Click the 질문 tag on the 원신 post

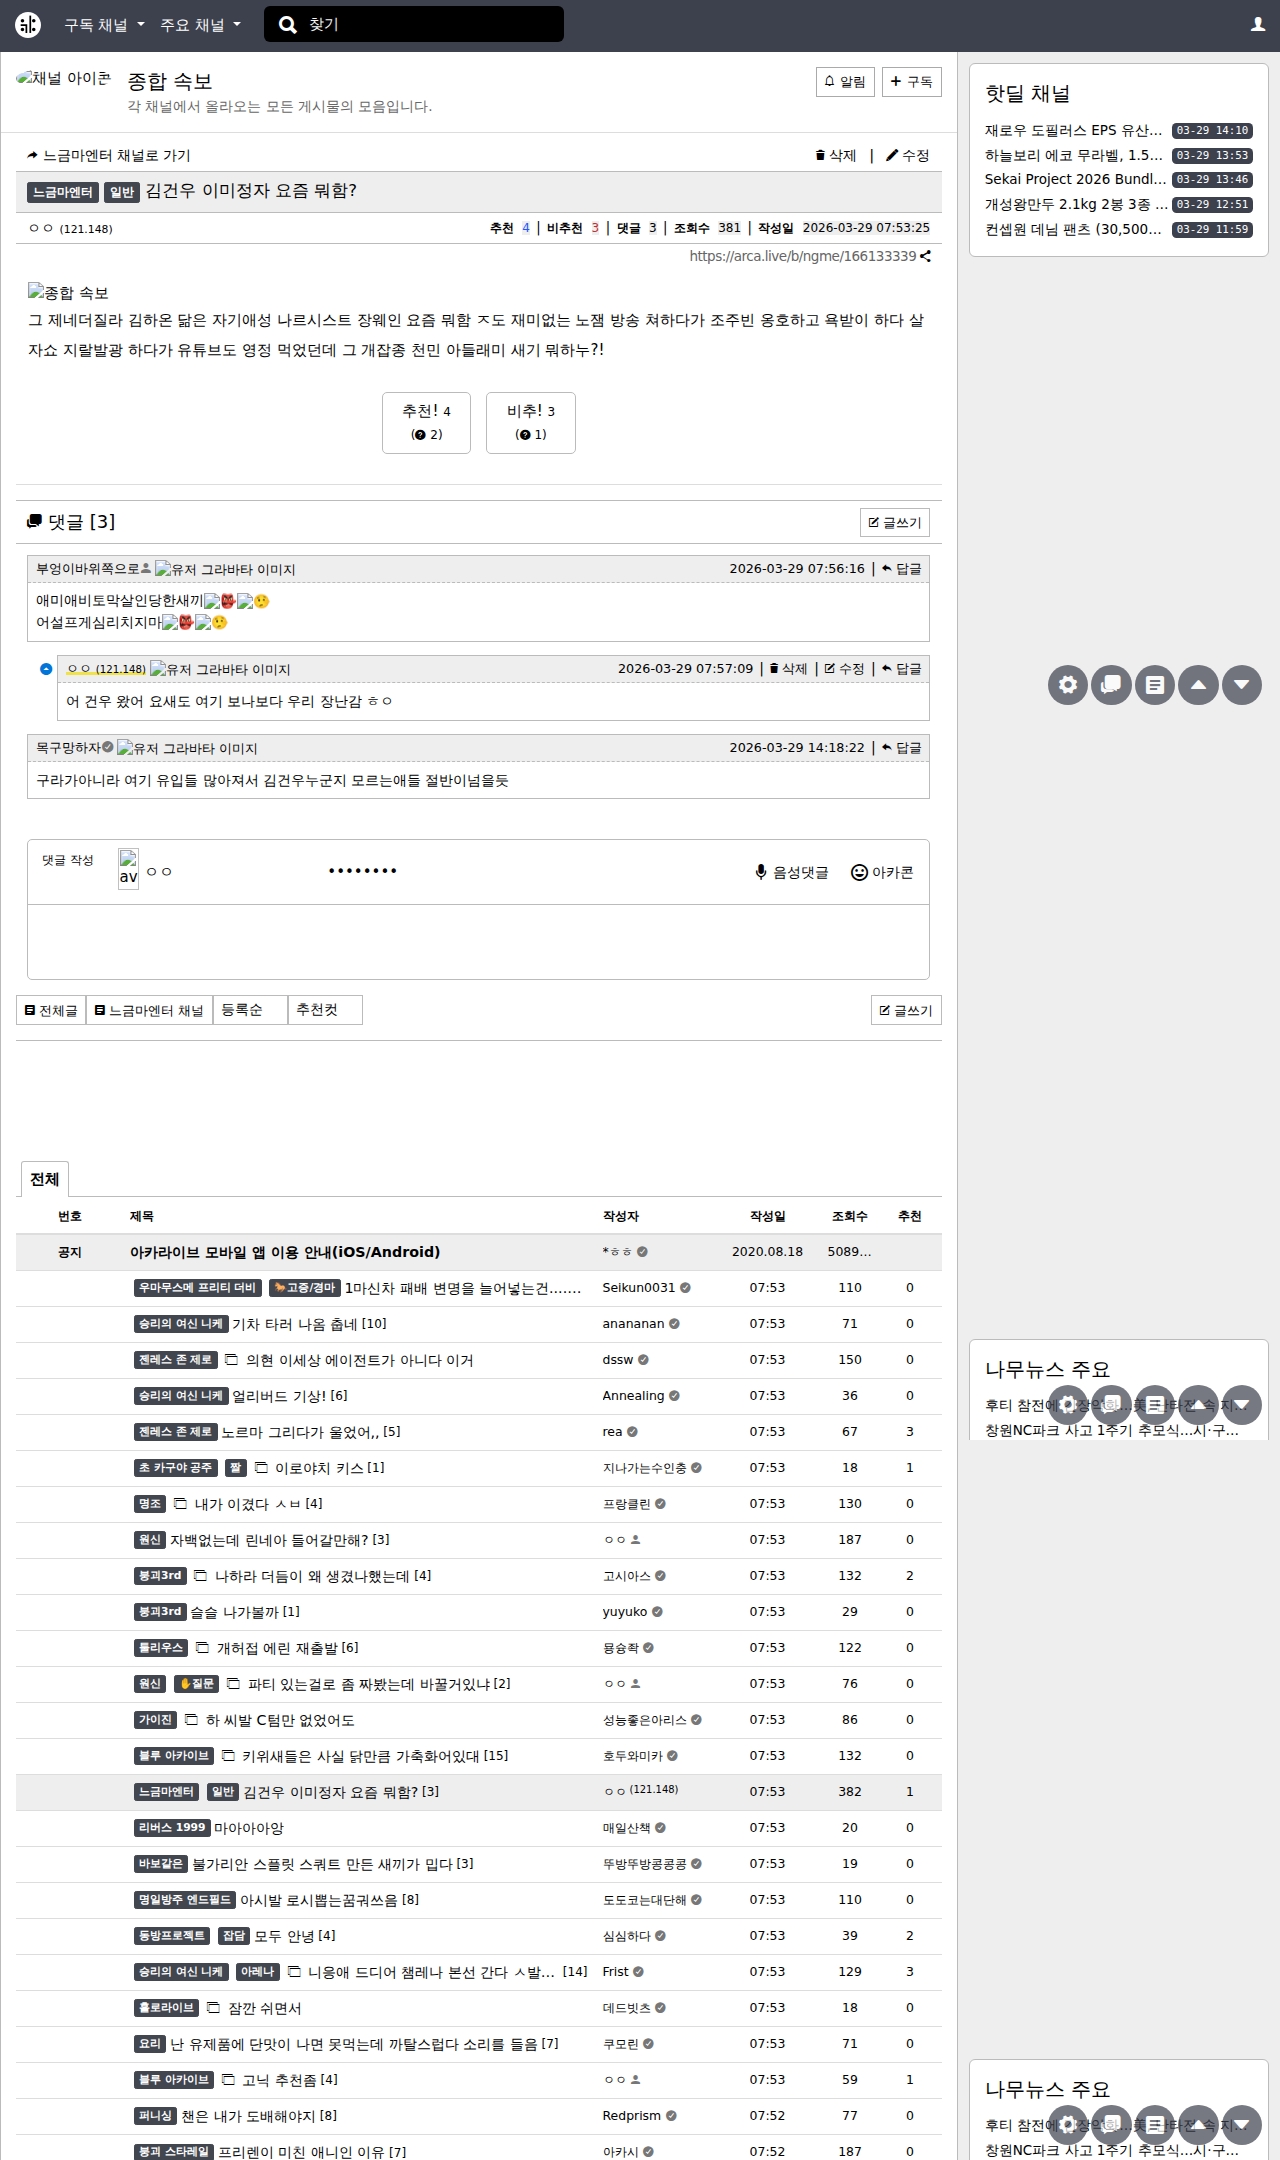tap(196, 1685)
